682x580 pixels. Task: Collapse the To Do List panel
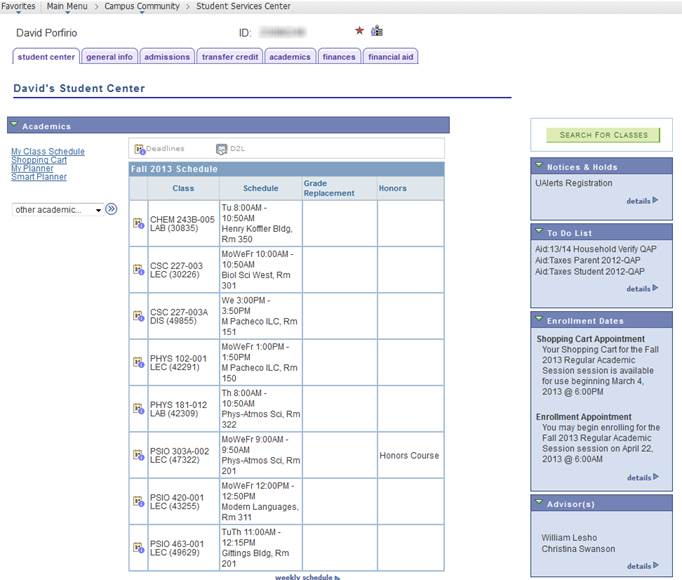coord(539,232)
